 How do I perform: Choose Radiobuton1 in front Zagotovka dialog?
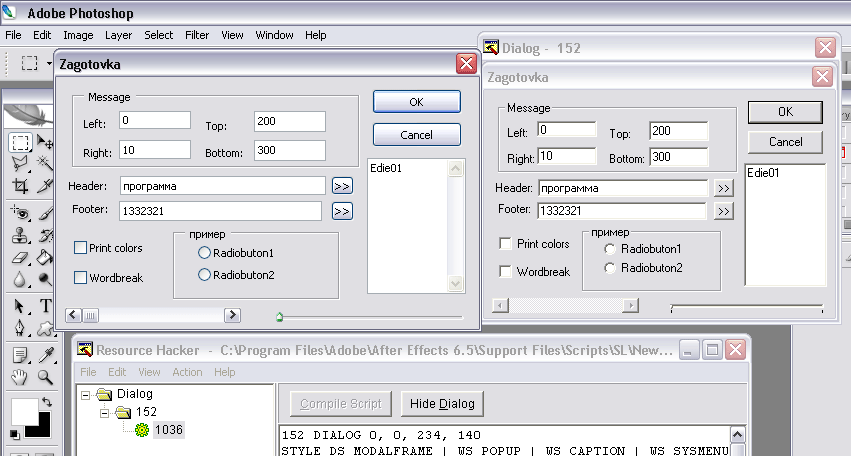[204, 252]
